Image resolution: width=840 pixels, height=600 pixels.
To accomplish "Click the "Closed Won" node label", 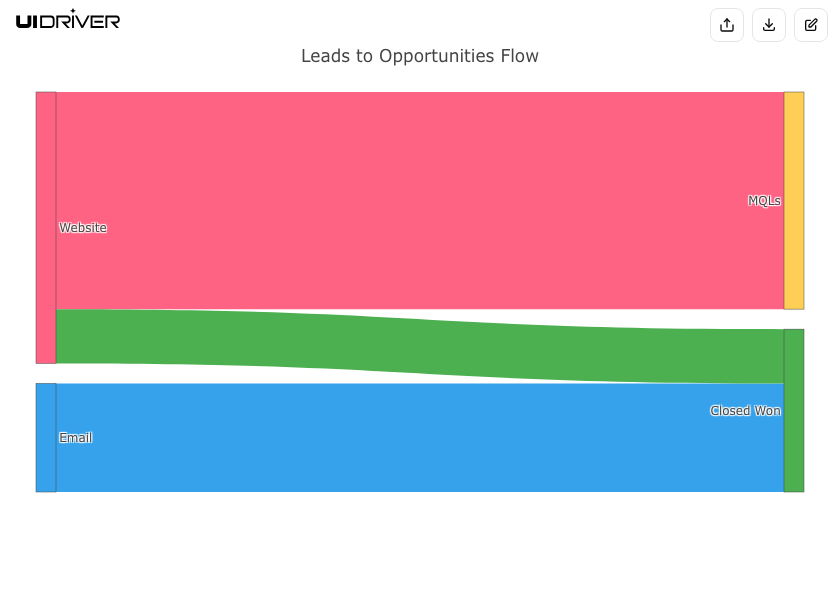I will click(x=745, y=411).
